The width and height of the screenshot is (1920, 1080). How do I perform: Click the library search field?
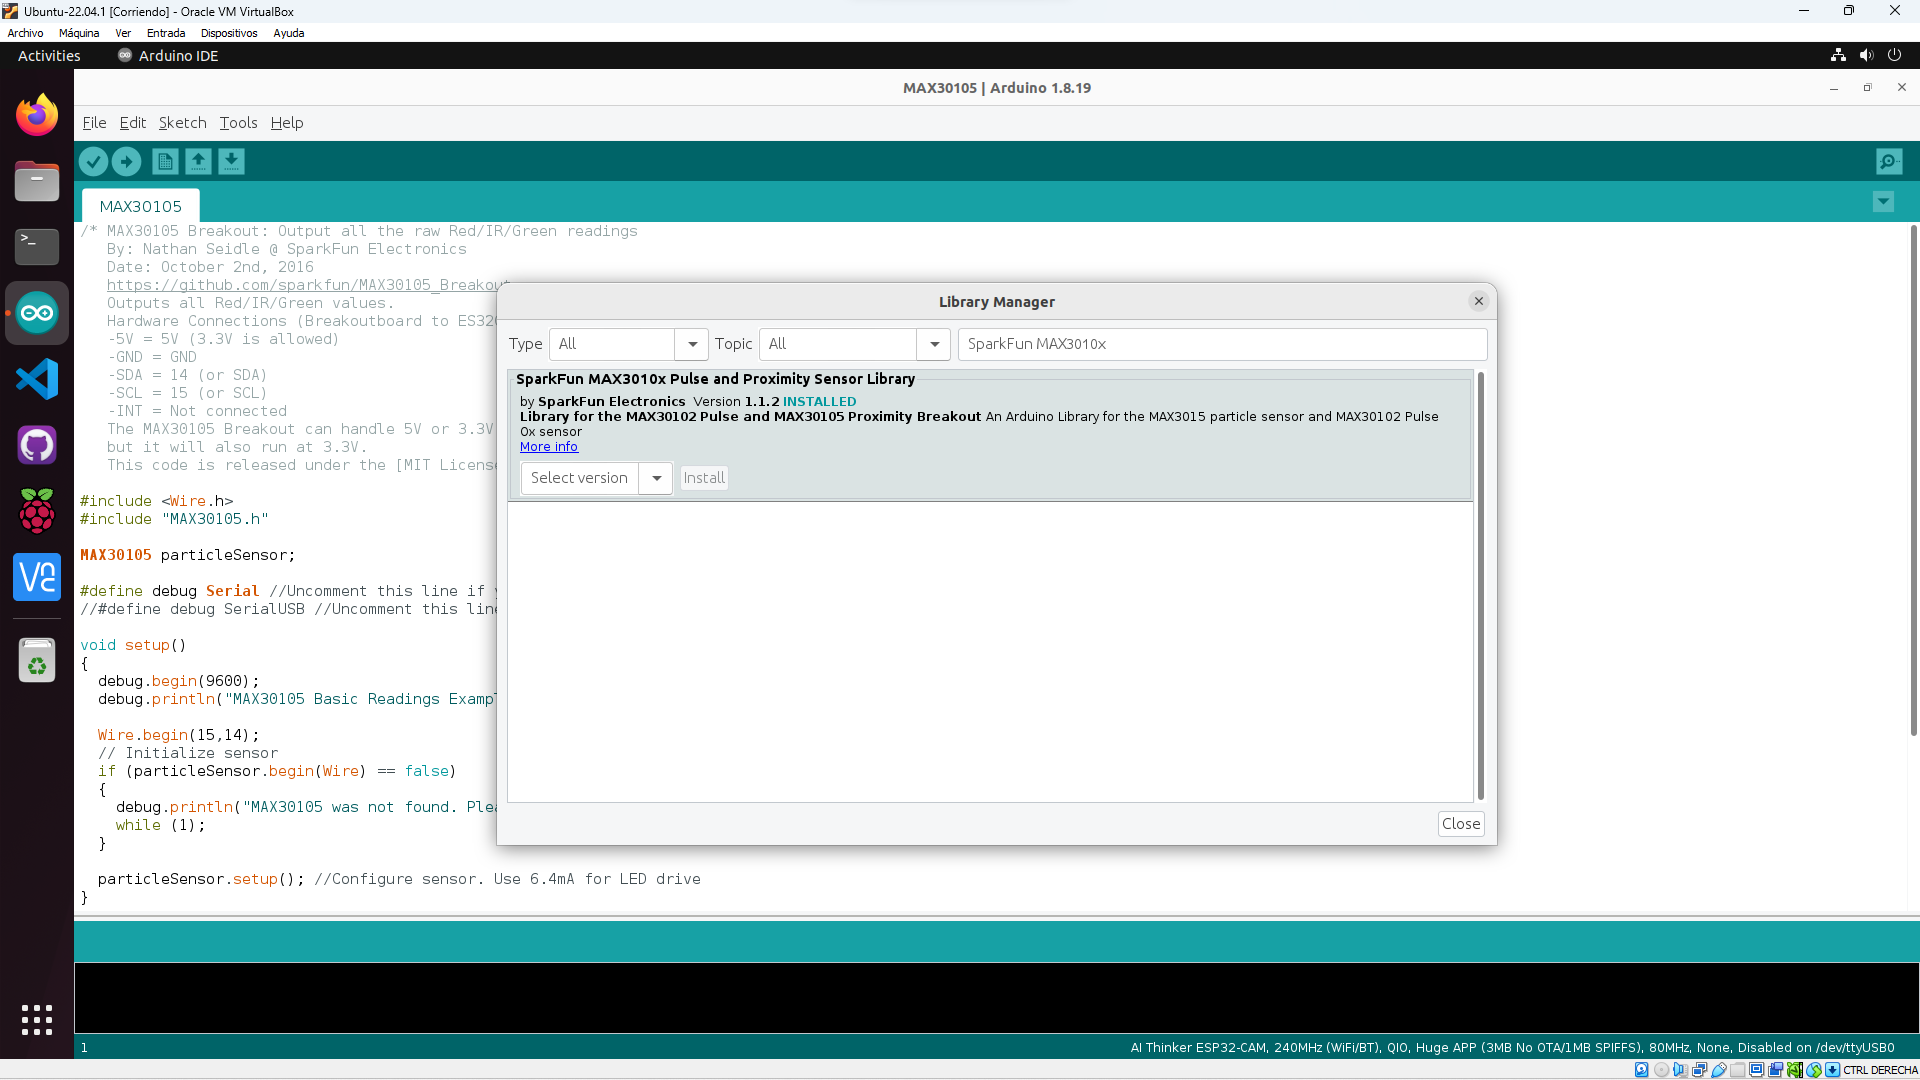1222,344
